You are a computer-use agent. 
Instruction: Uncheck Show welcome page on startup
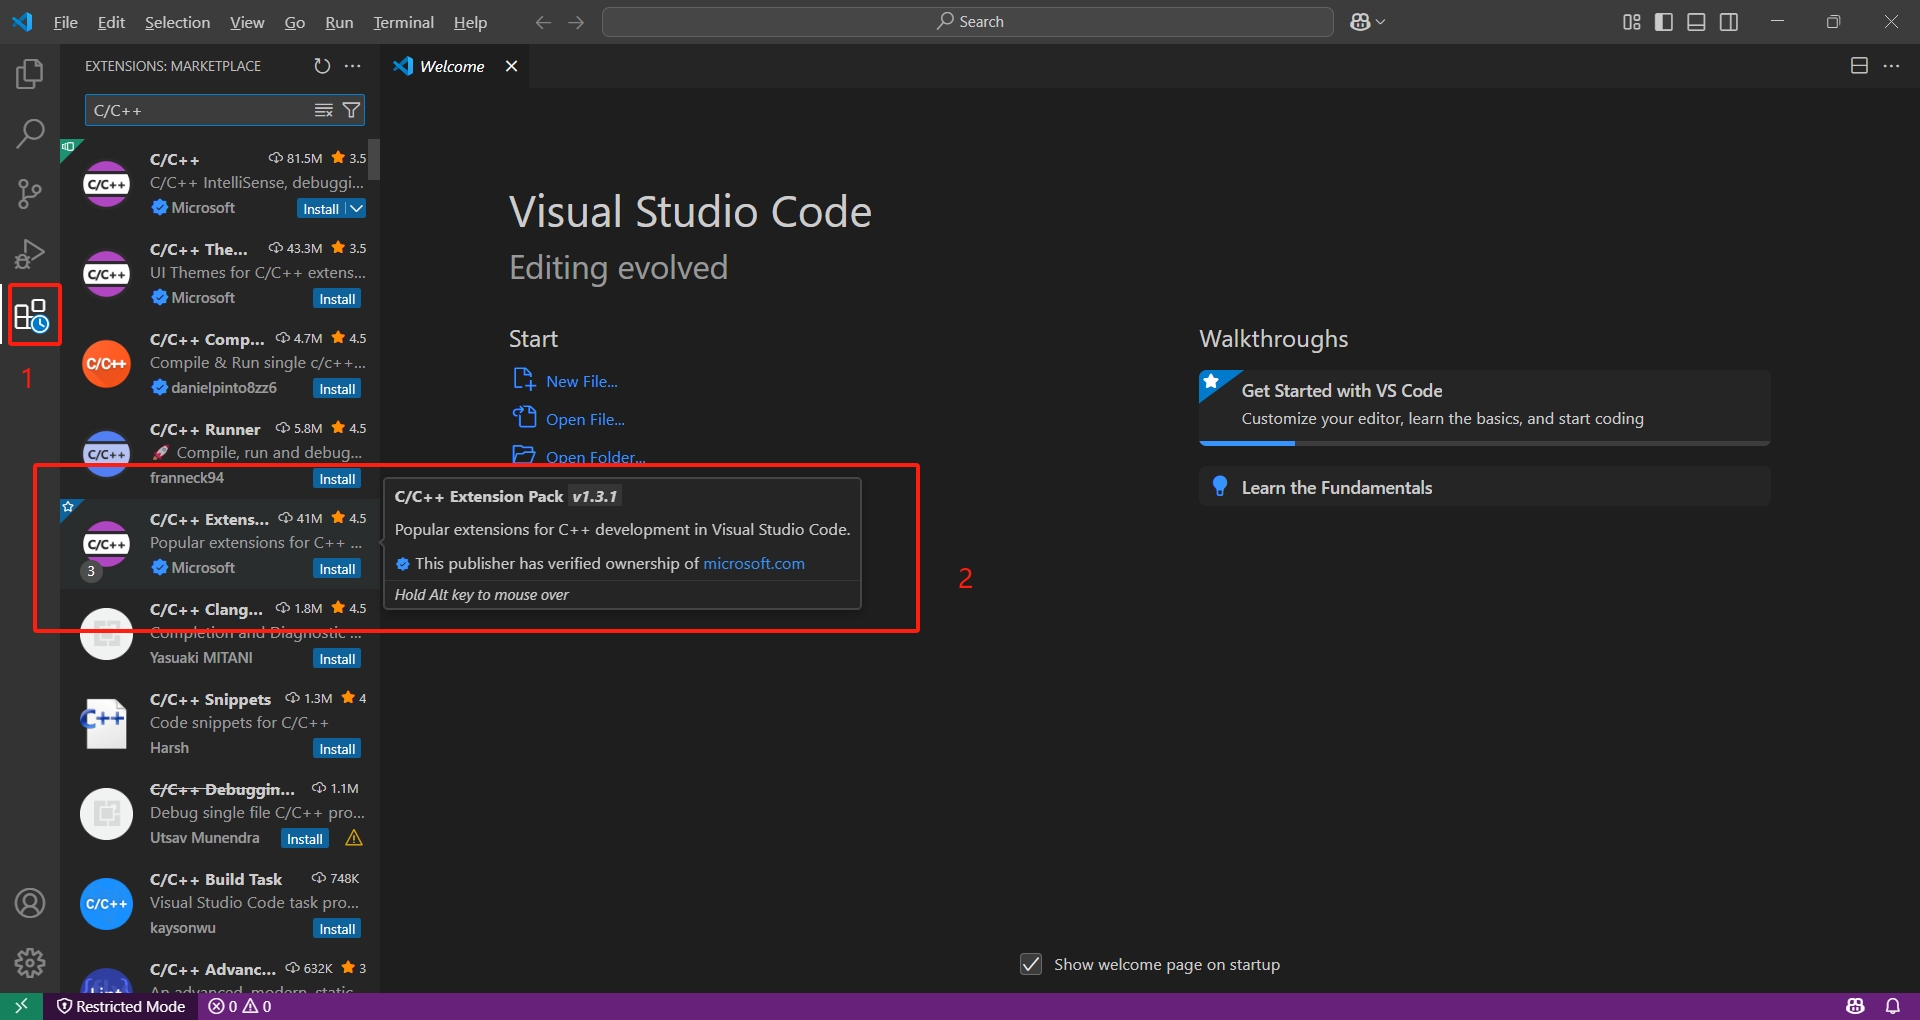(1031, 964)
